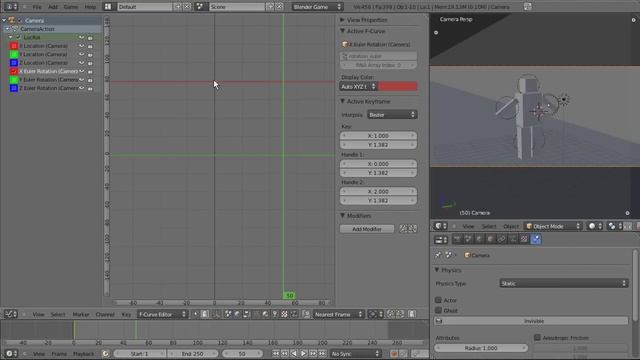Collapse the LocRot group

coord(10,37)
